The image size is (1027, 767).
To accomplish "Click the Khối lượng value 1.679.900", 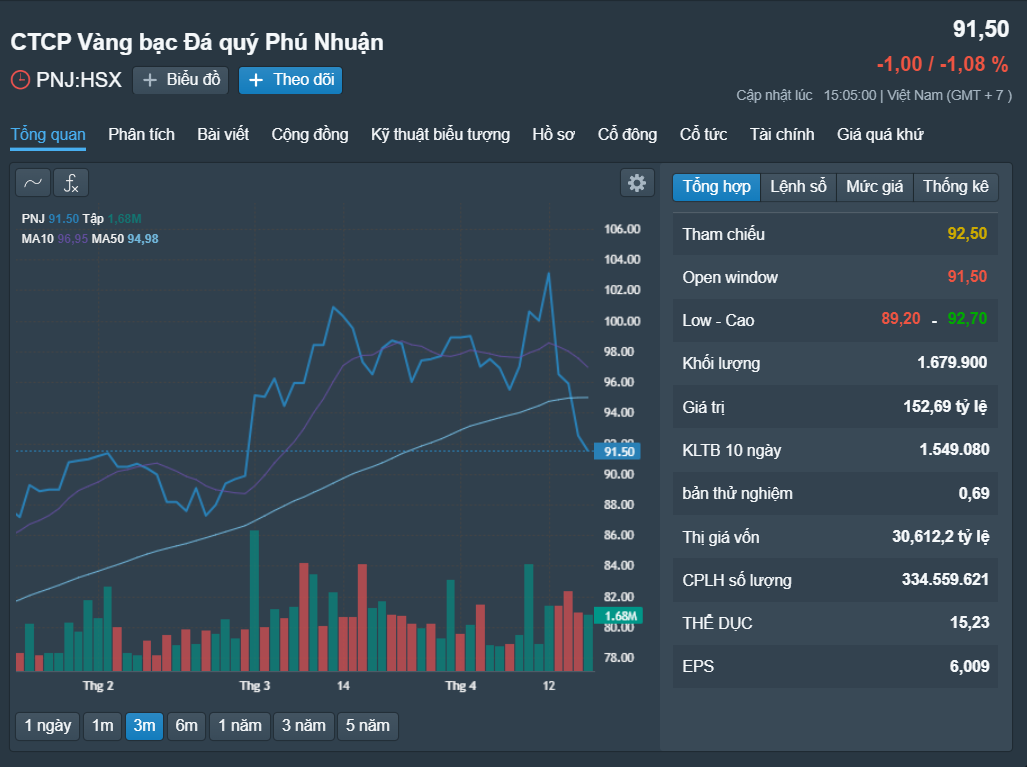I will pyautogui.click(x=952, y=362).
